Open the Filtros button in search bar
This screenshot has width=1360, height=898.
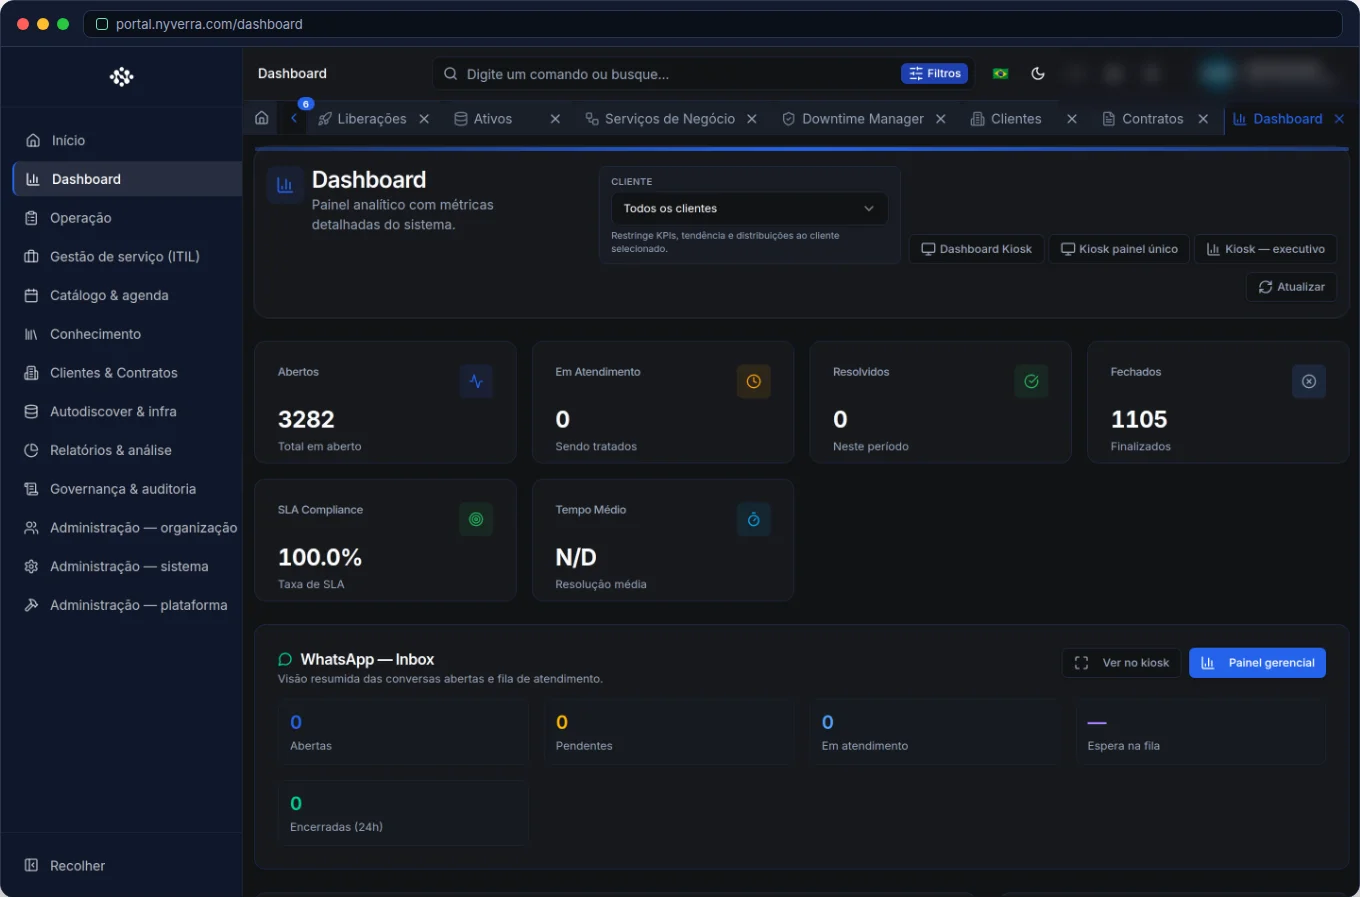point(935,74)
